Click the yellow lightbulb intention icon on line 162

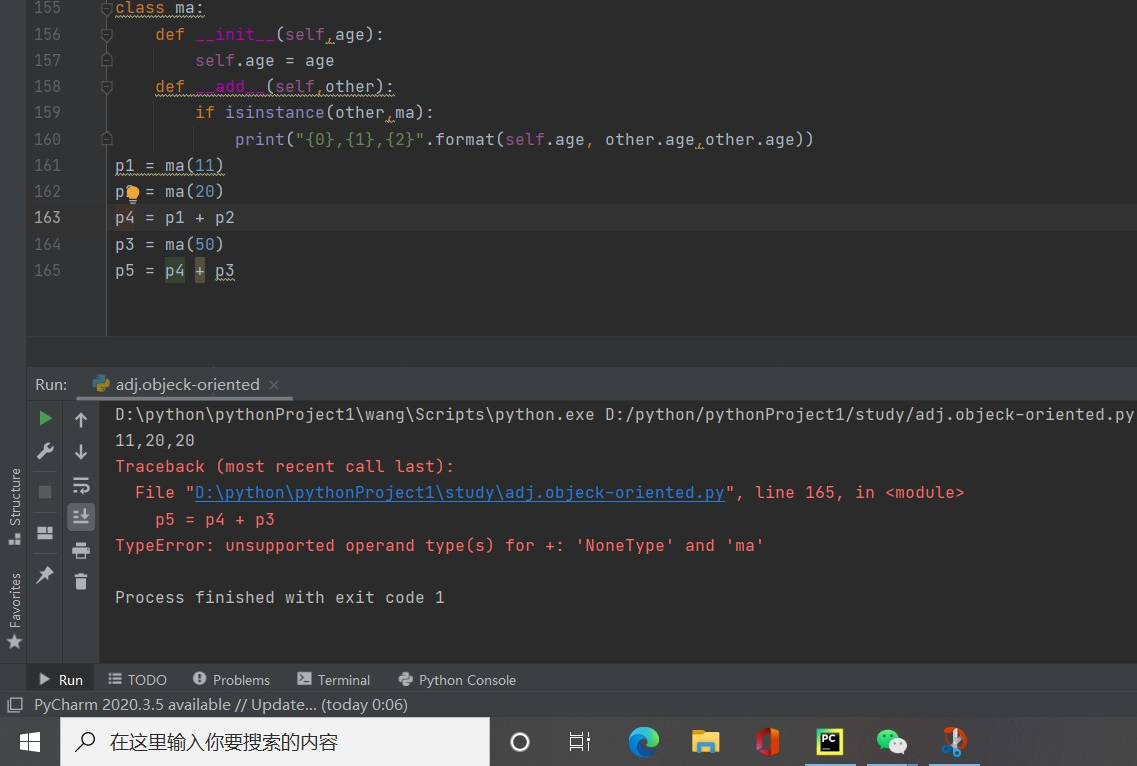[x=133, y=193]
